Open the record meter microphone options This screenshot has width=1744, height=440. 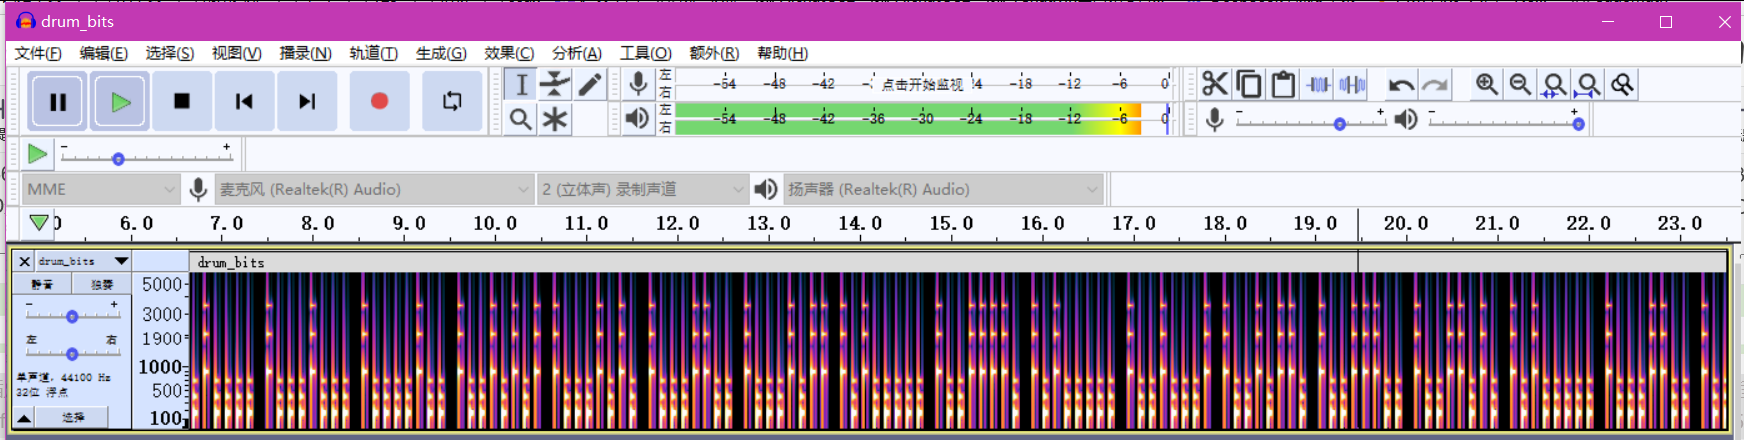(638, 84)
